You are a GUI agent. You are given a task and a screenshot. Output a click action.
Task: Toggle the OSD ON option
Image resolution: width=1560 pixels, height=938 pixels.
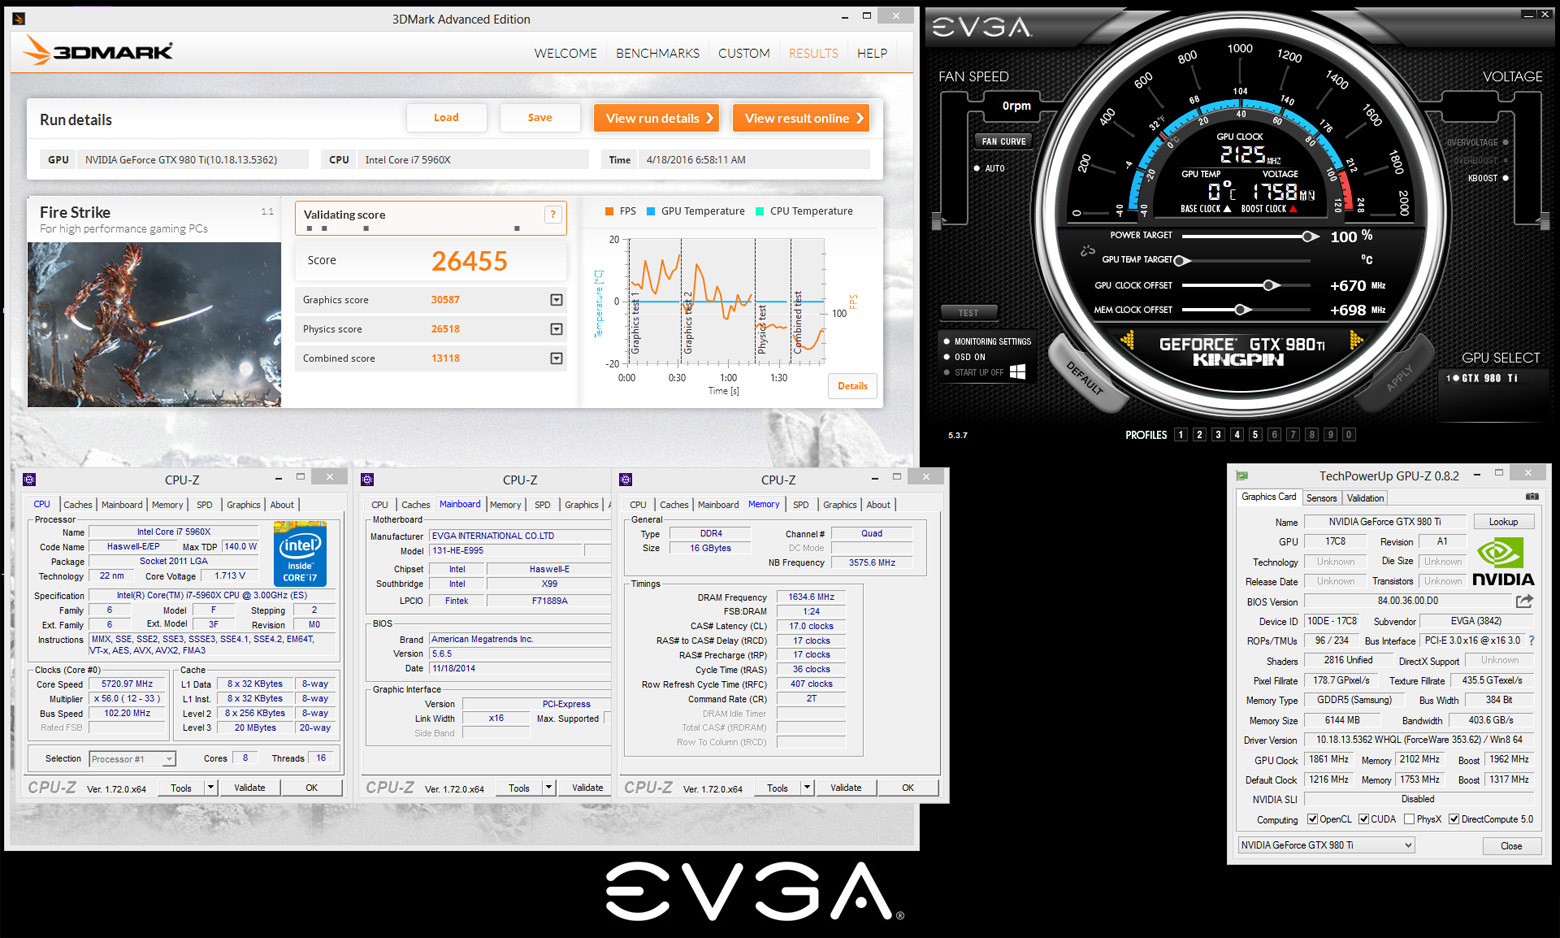(947, 356)
